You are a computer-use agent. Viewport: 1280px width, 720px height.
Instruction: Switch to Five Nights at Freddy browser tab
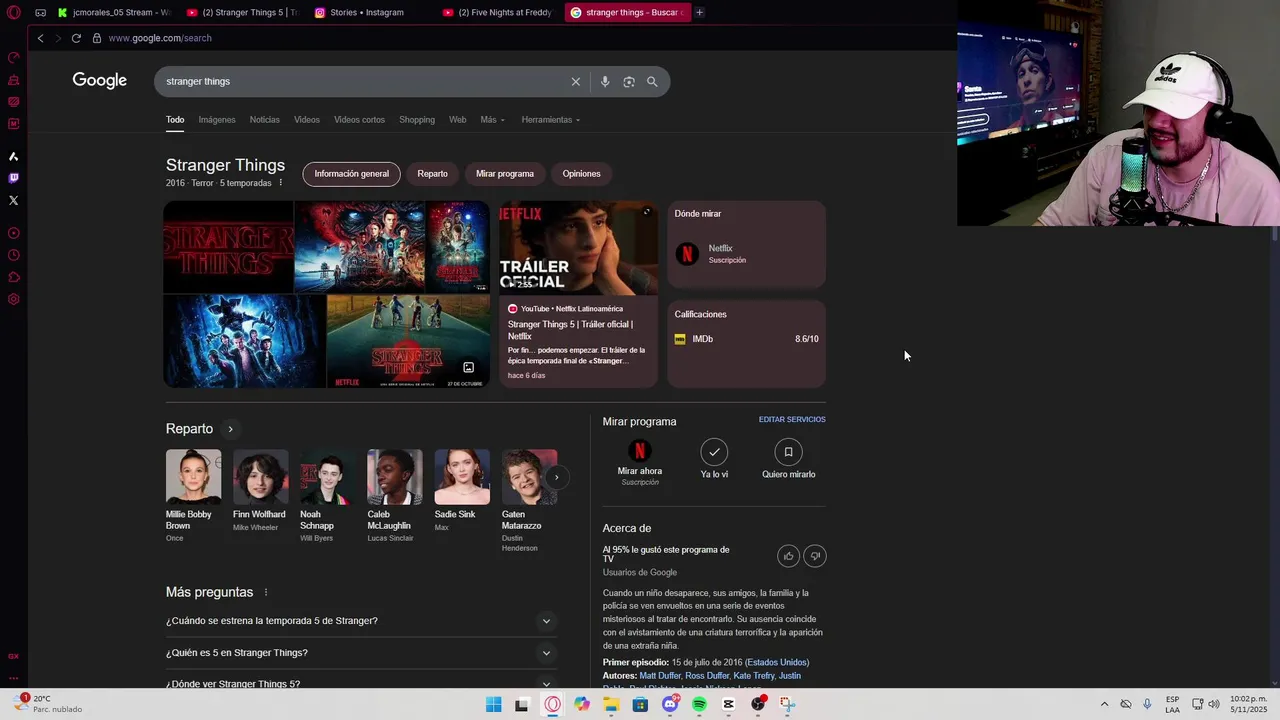497,12
